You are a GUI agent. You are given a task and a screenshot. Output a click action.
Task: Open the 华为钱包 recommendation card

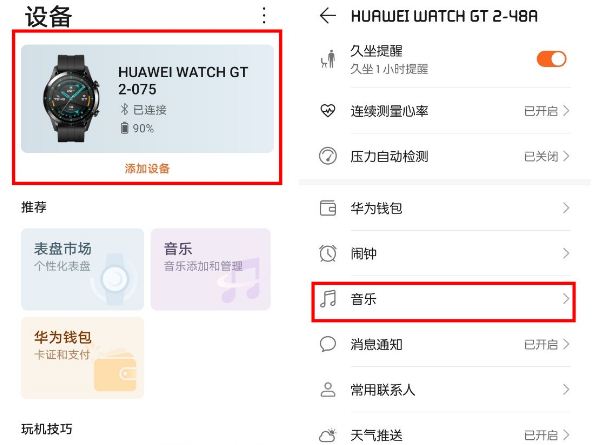tap(82, 358)
